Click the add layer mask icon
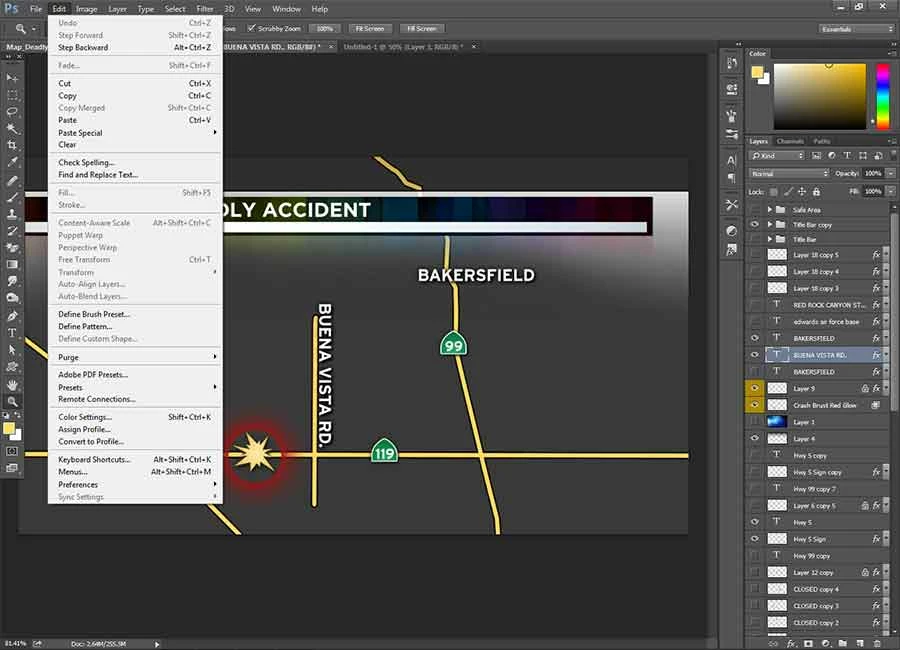 (808, 644)
